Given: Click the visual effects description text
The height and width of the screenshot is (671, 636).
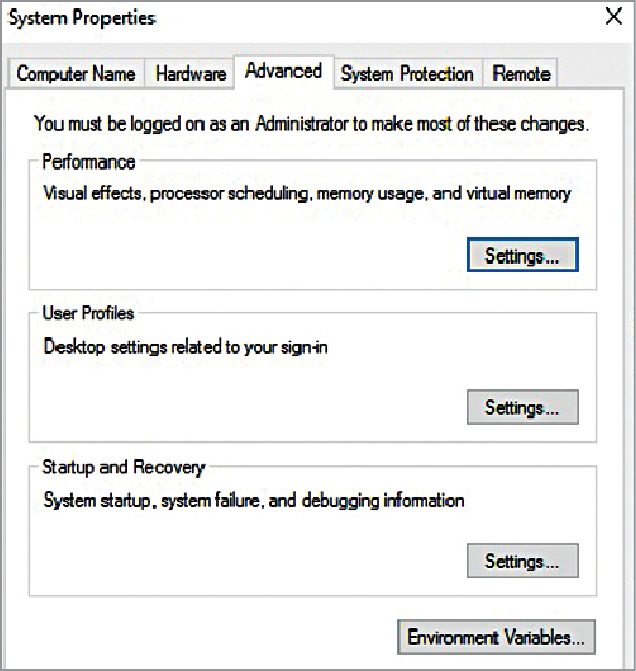Looking at the screenshot, I should tap(307, 193).
